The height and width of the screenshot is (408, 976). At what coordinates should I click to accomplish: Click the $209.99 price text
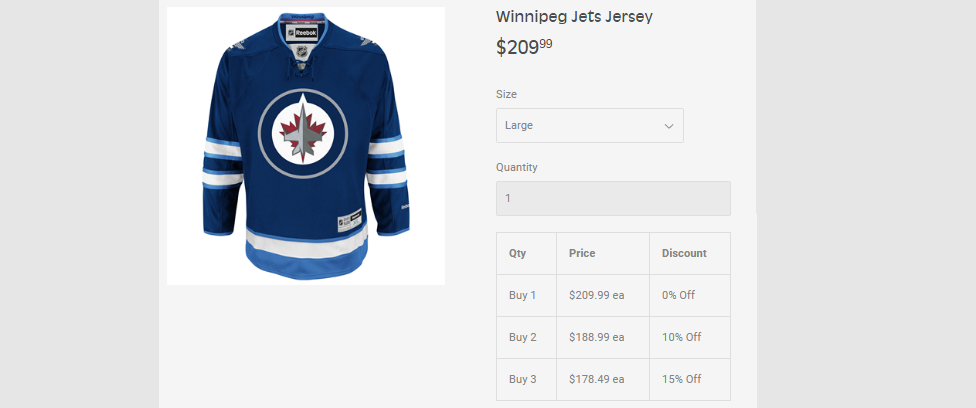click(523, 47)
